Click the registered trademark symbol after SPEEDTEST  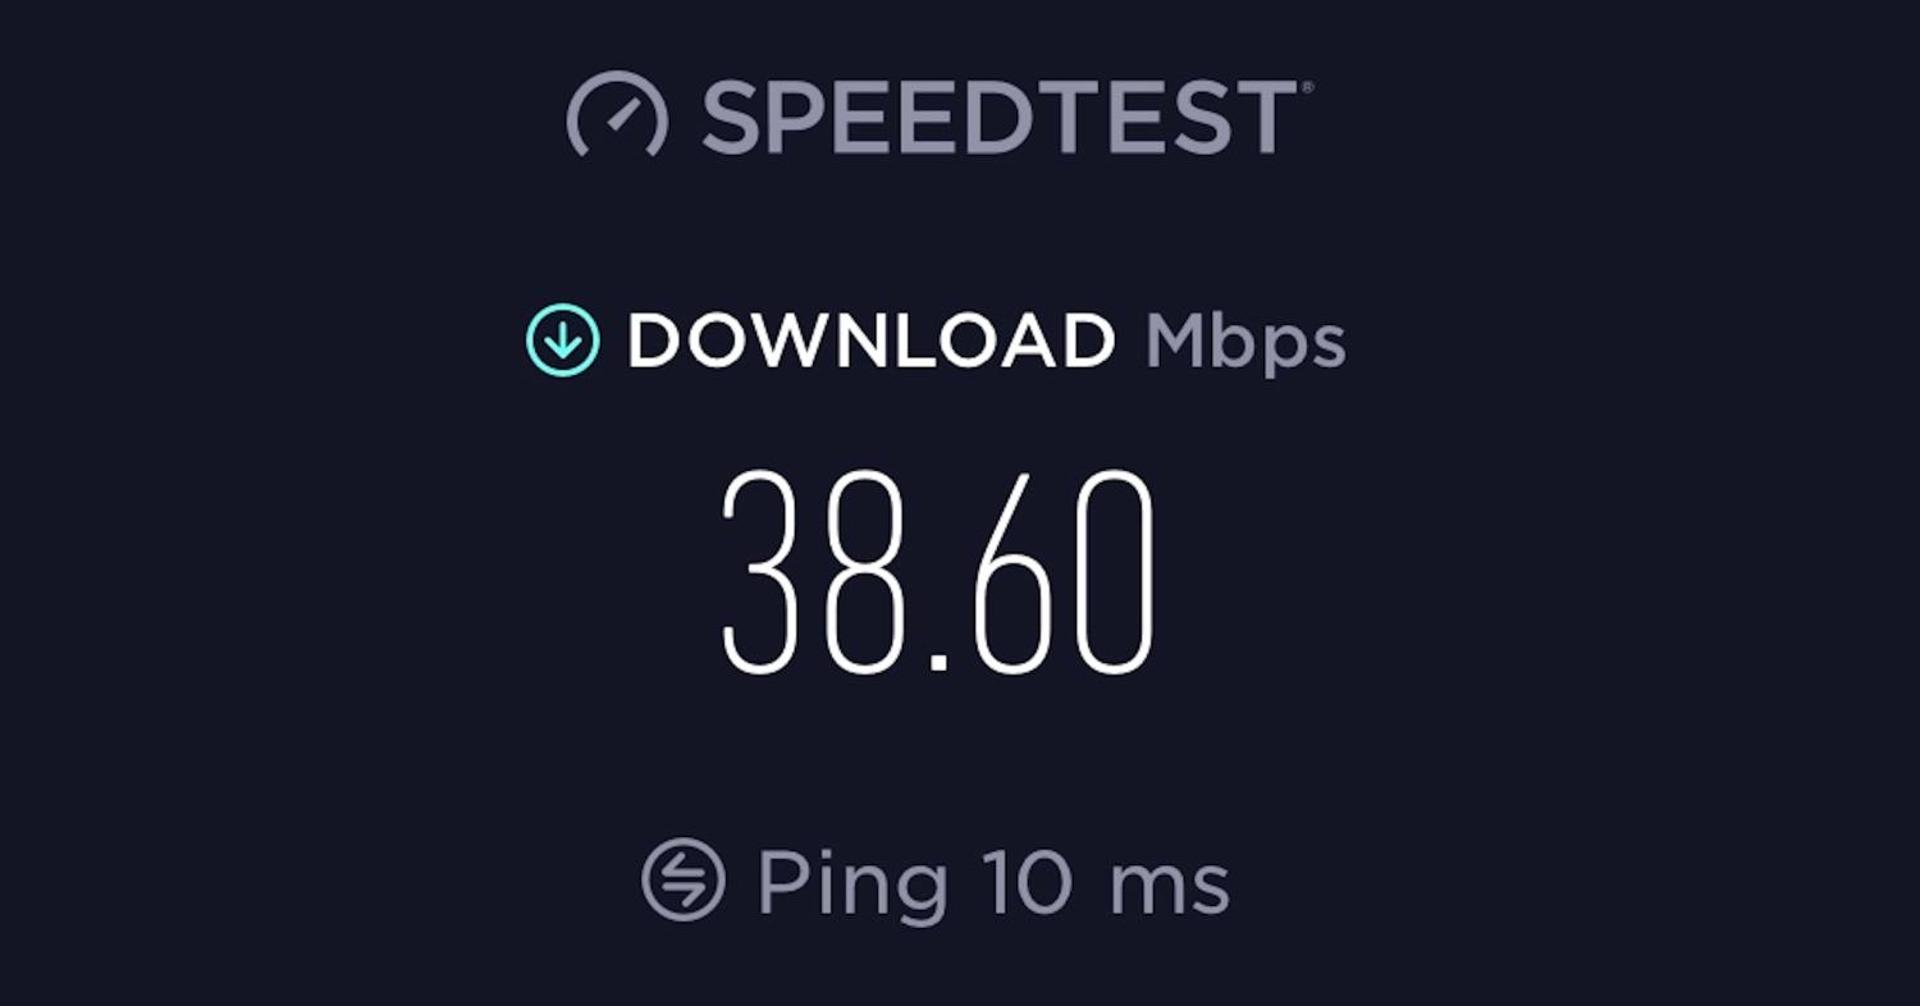tap(1307, 88)
